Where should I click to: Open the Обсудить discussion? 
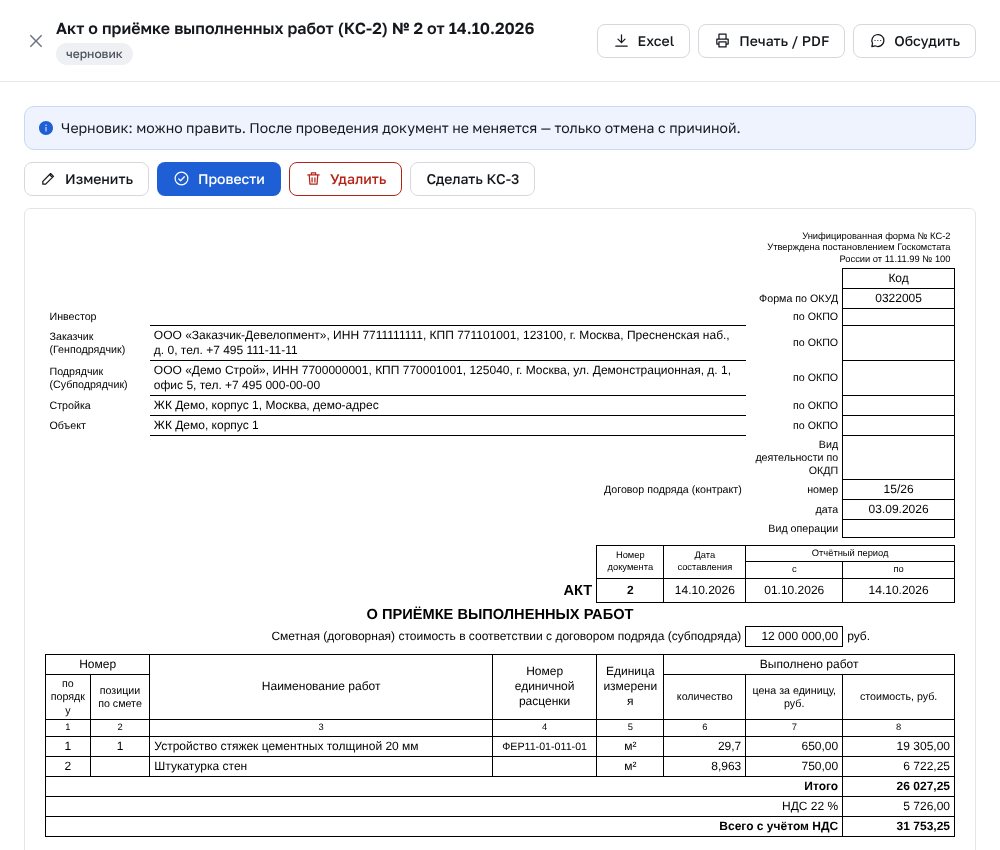click(914, 41)
